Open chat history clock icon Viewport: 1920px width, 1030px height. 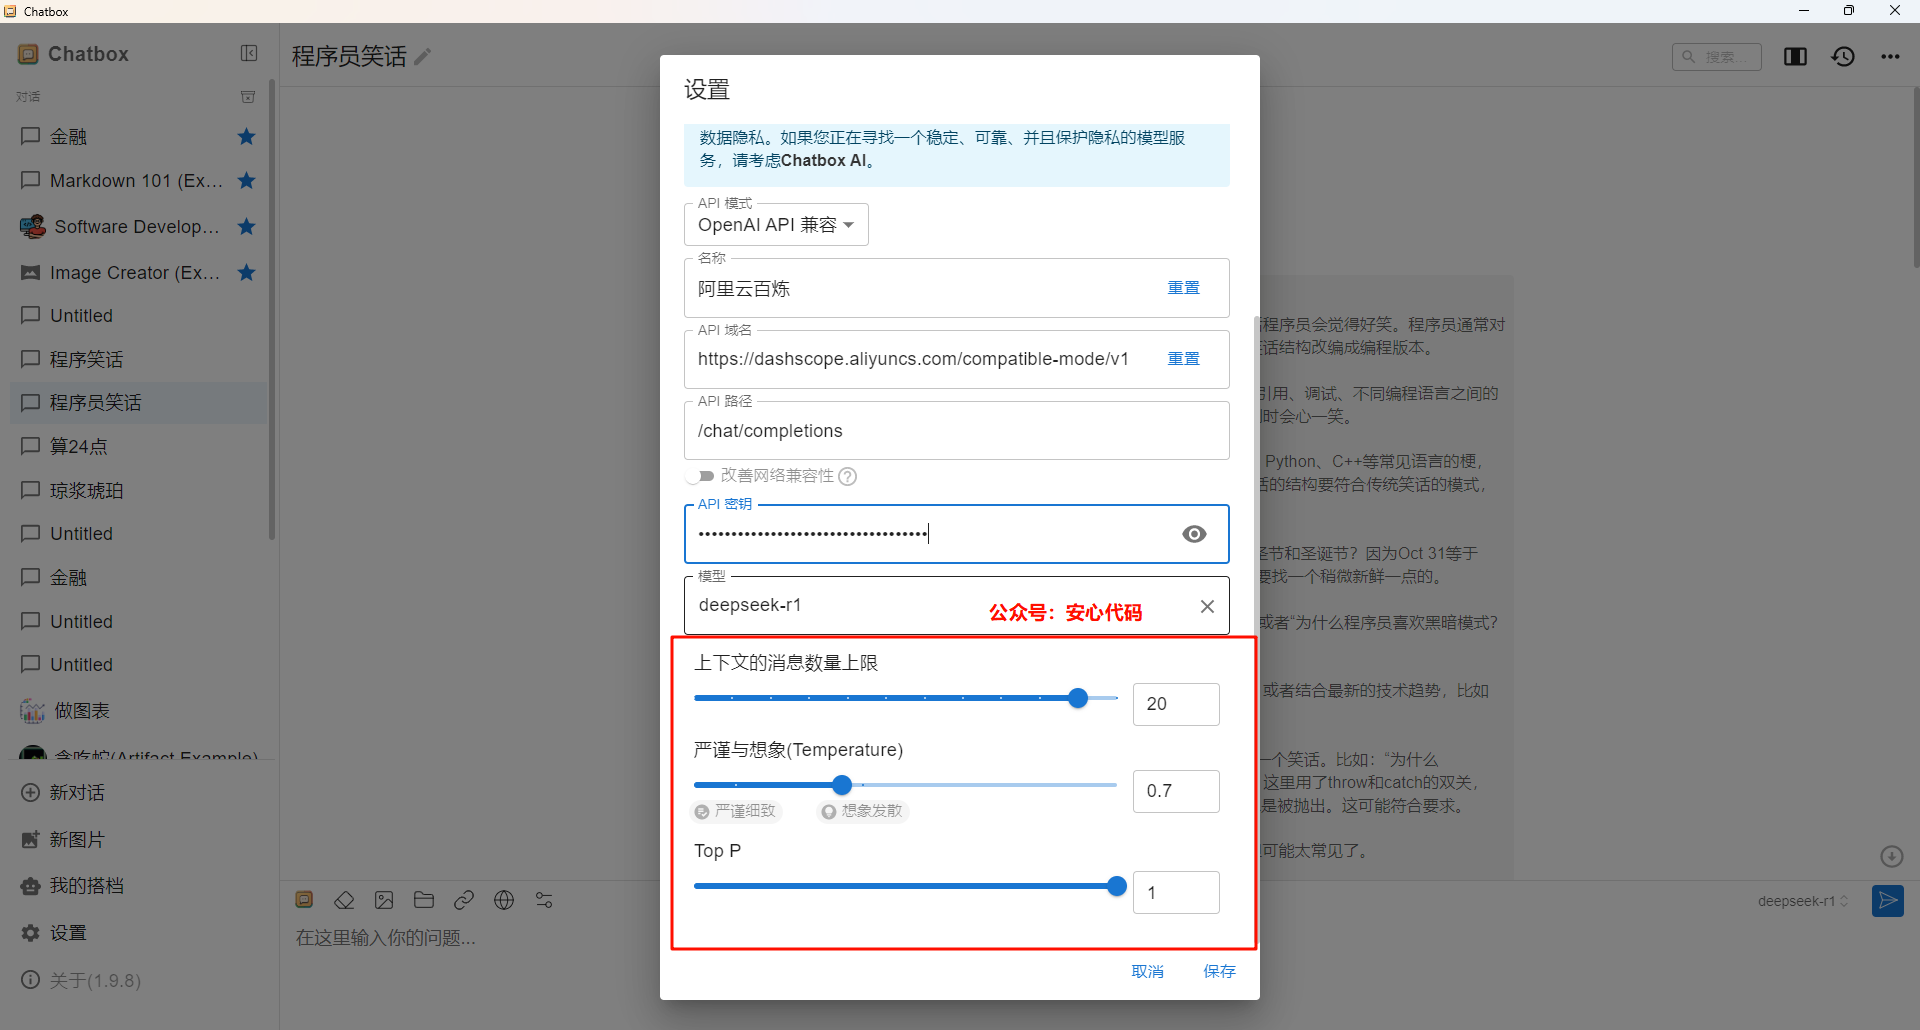tap(1843, 57)
